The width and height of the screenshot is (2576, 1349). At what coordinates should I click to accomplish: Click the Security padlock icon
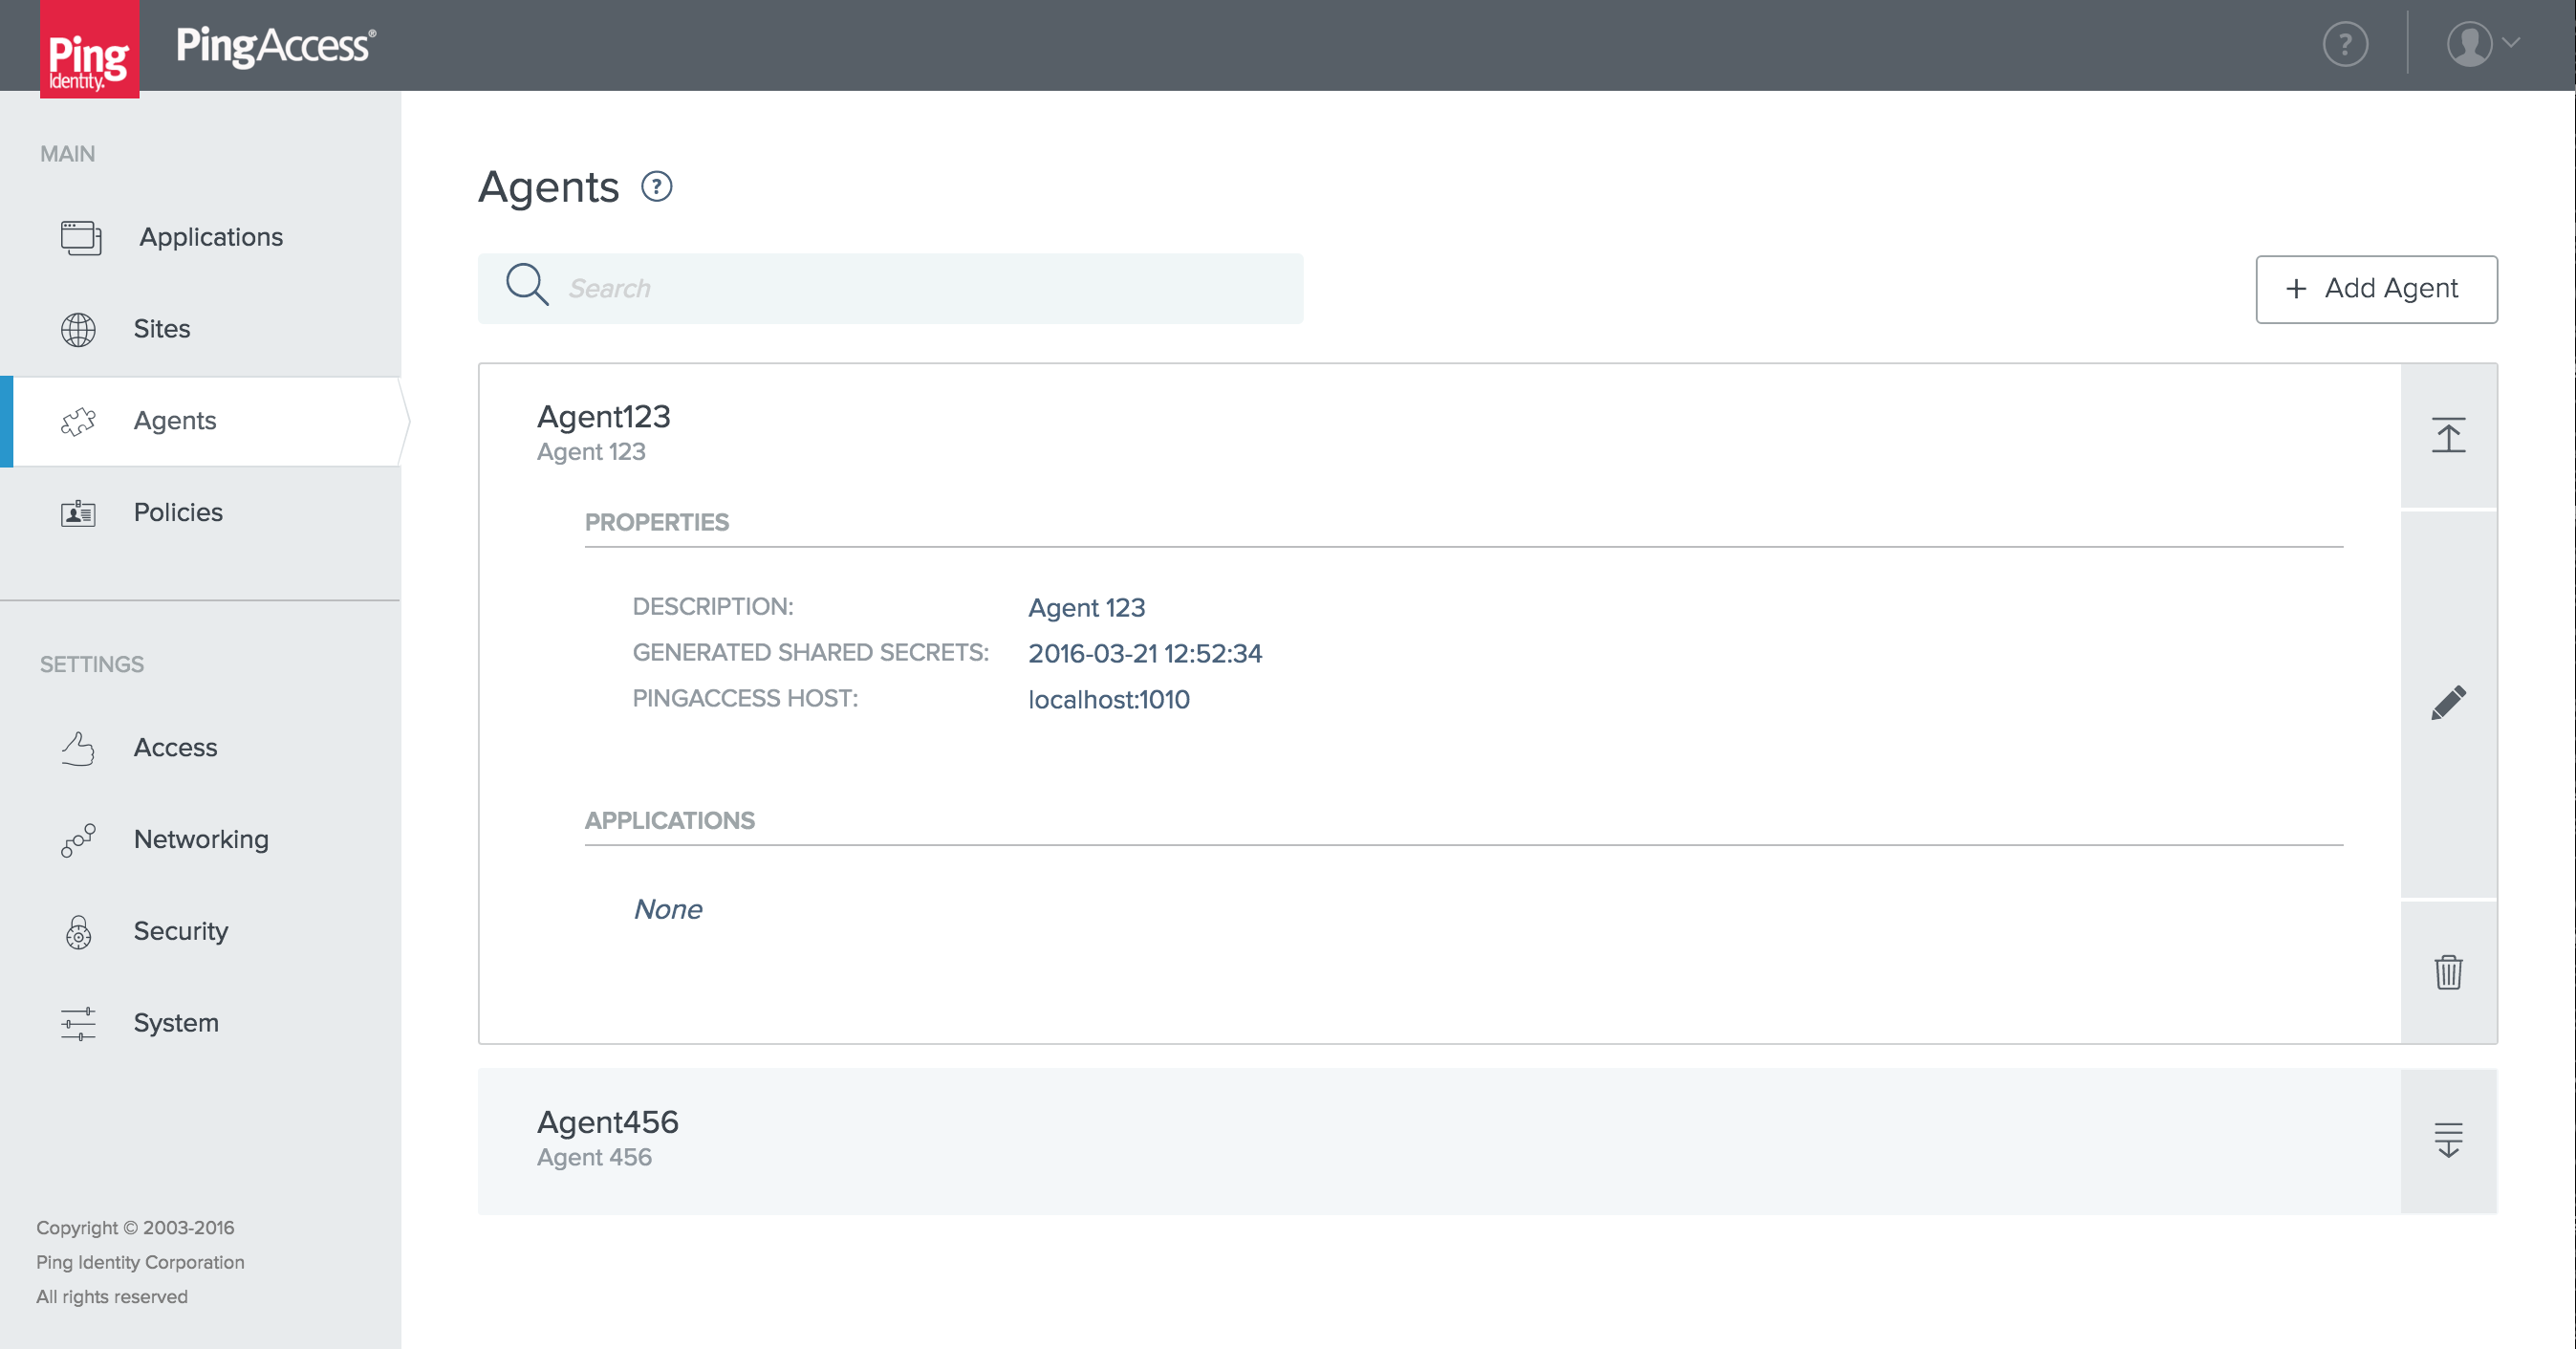coord(78,931)
